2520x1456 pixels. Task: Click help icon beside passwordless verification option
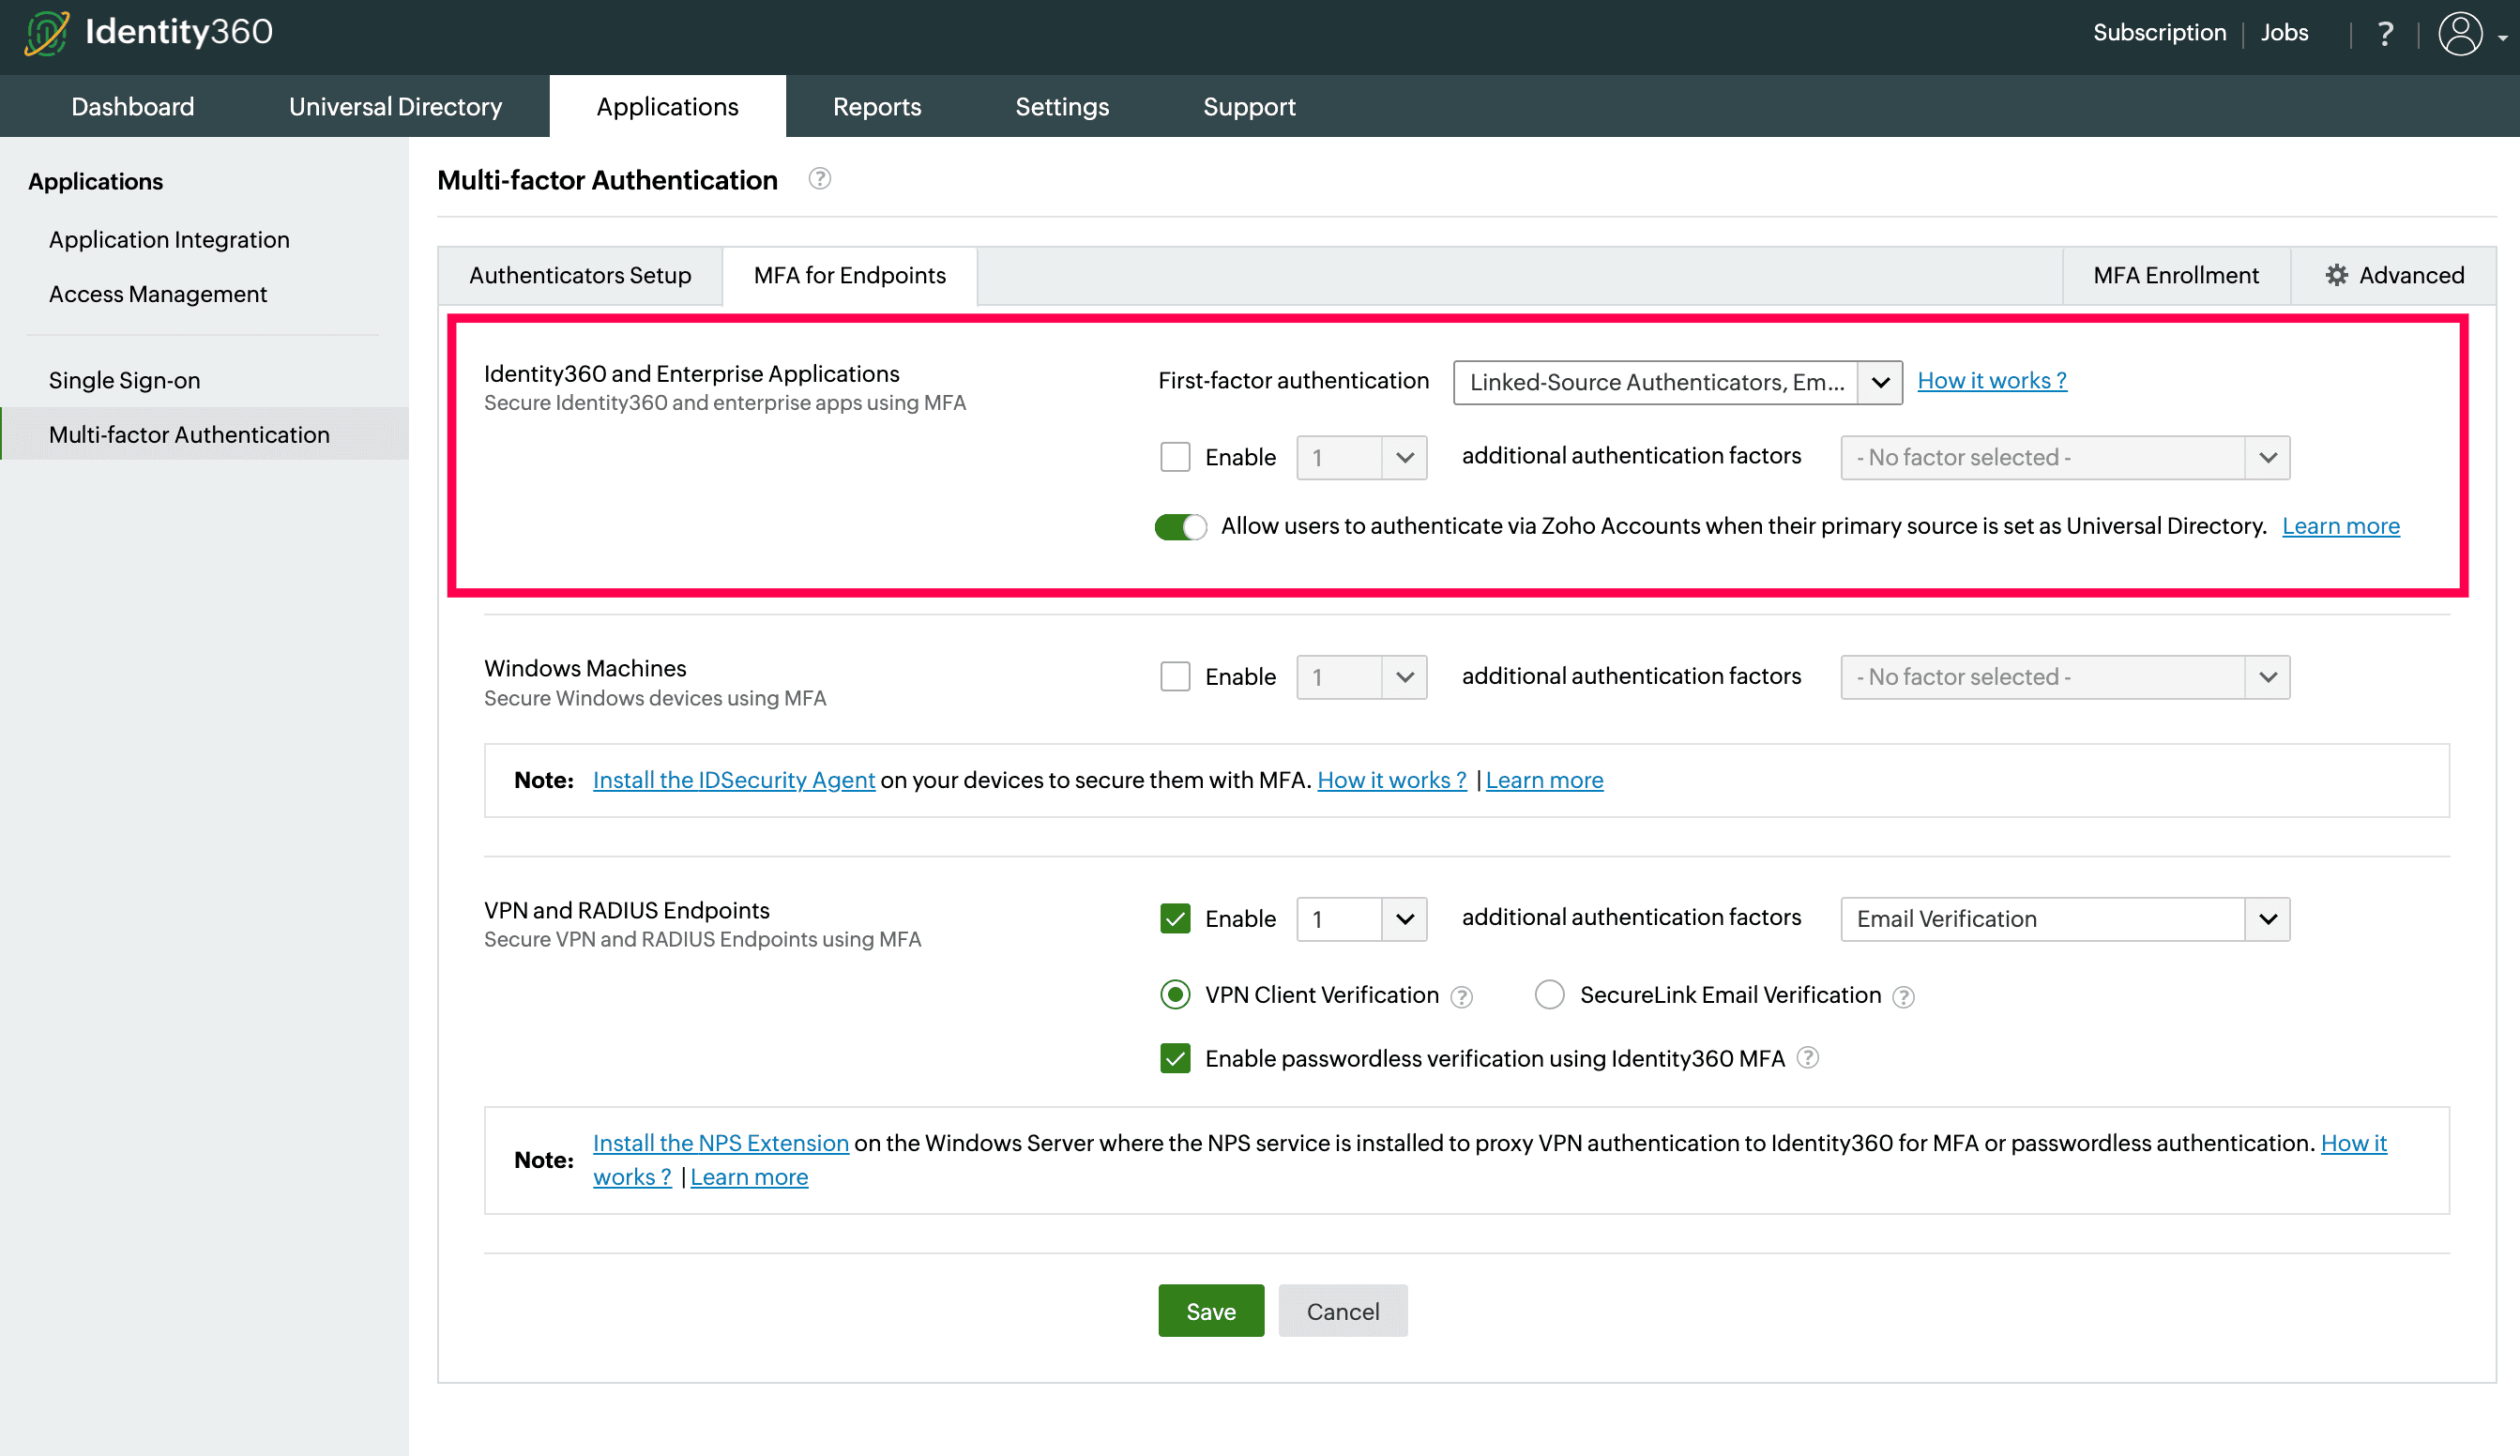[1807, 1058]
